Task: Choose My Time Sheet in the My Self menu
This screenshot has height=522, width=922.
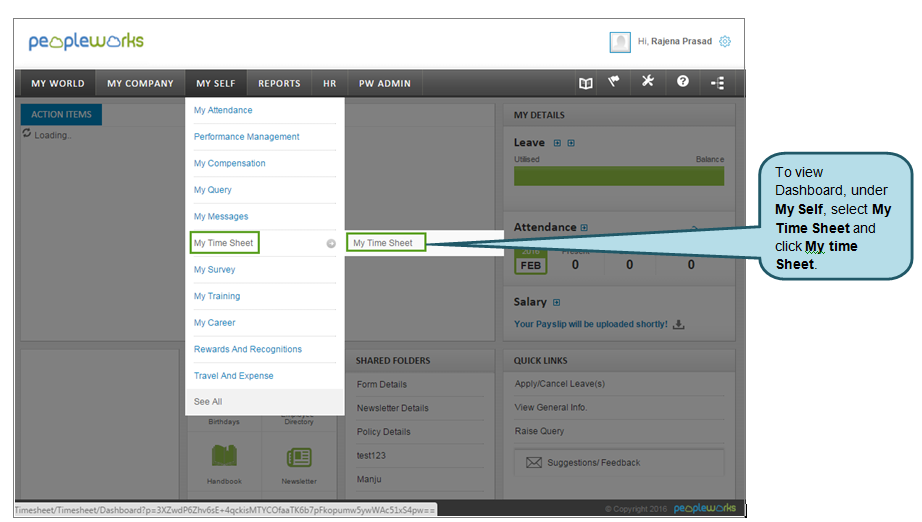Action: tap(223, 243)
